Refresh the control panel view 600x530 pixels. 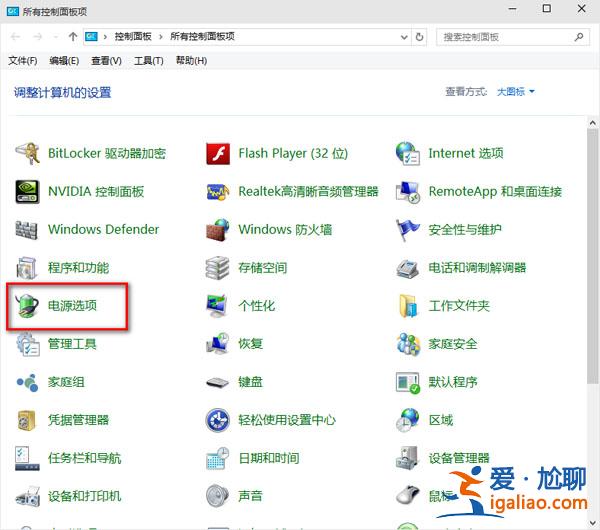click(x=419, y=37)
